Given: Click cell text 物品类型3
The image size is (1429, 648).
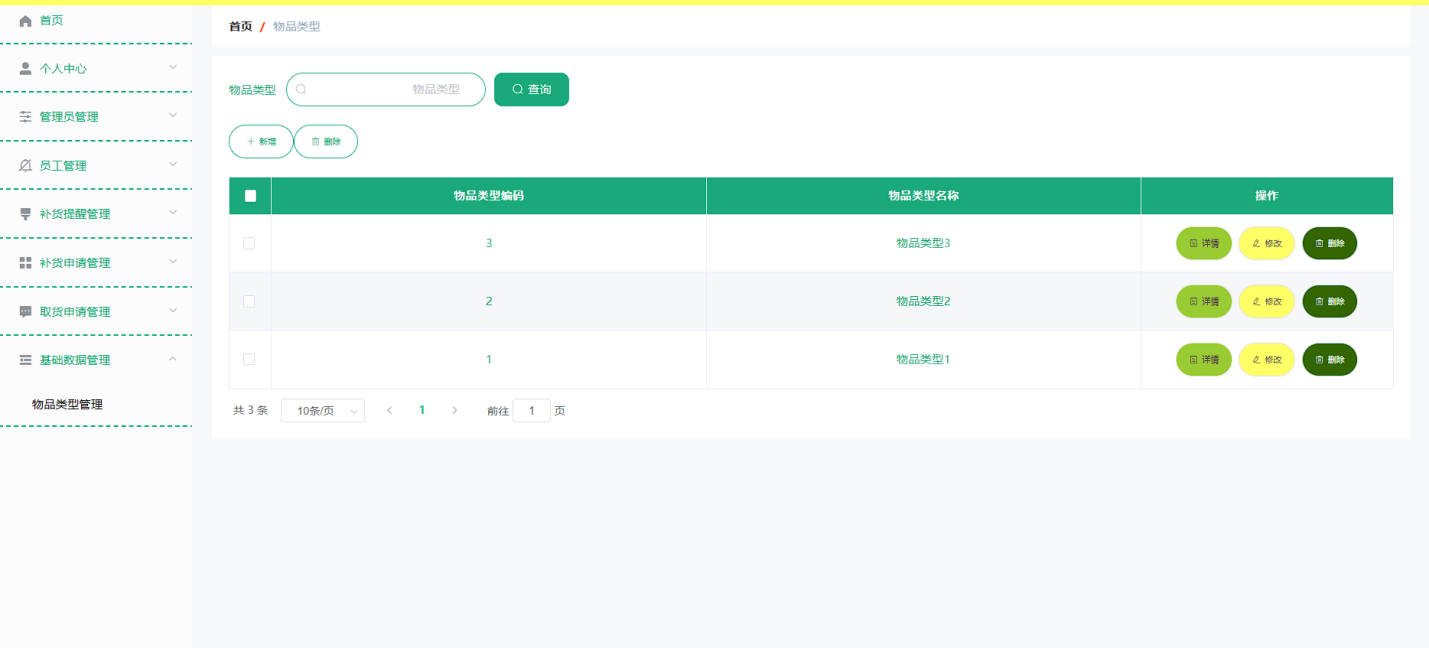Looking at the screenshot, I should [923, 243].
